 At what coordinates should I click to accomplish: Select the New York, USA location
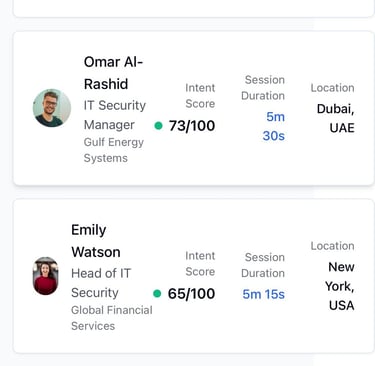(340, 286)
